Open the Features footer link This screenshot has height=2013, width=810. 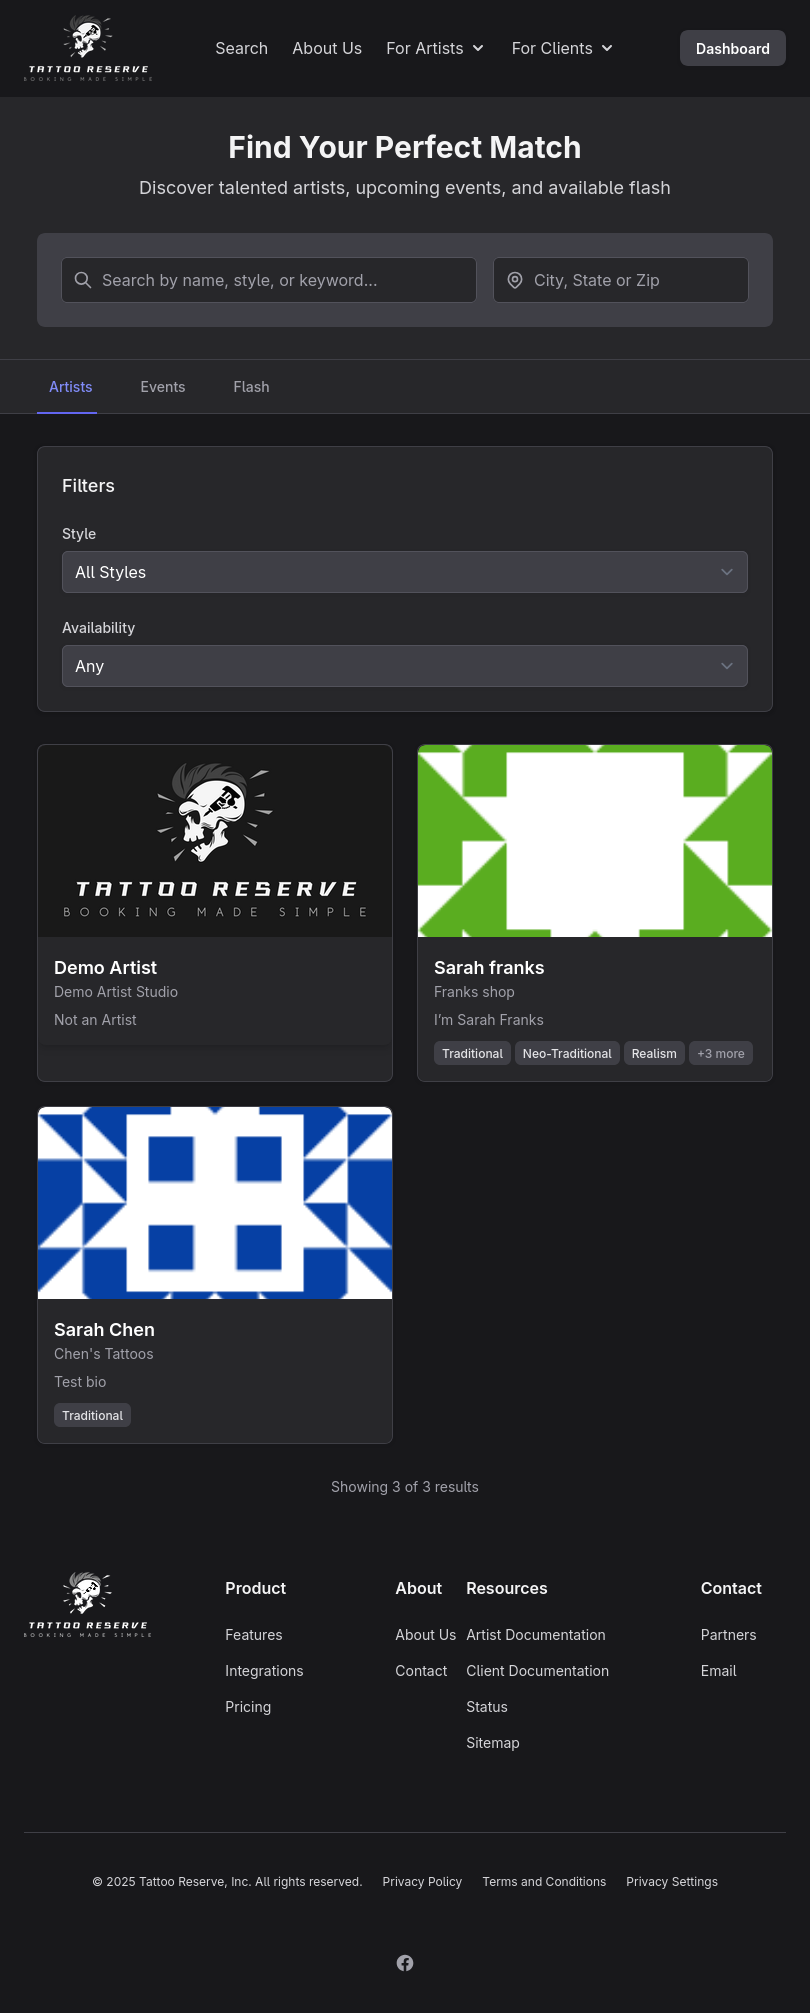pos(254,1634)
